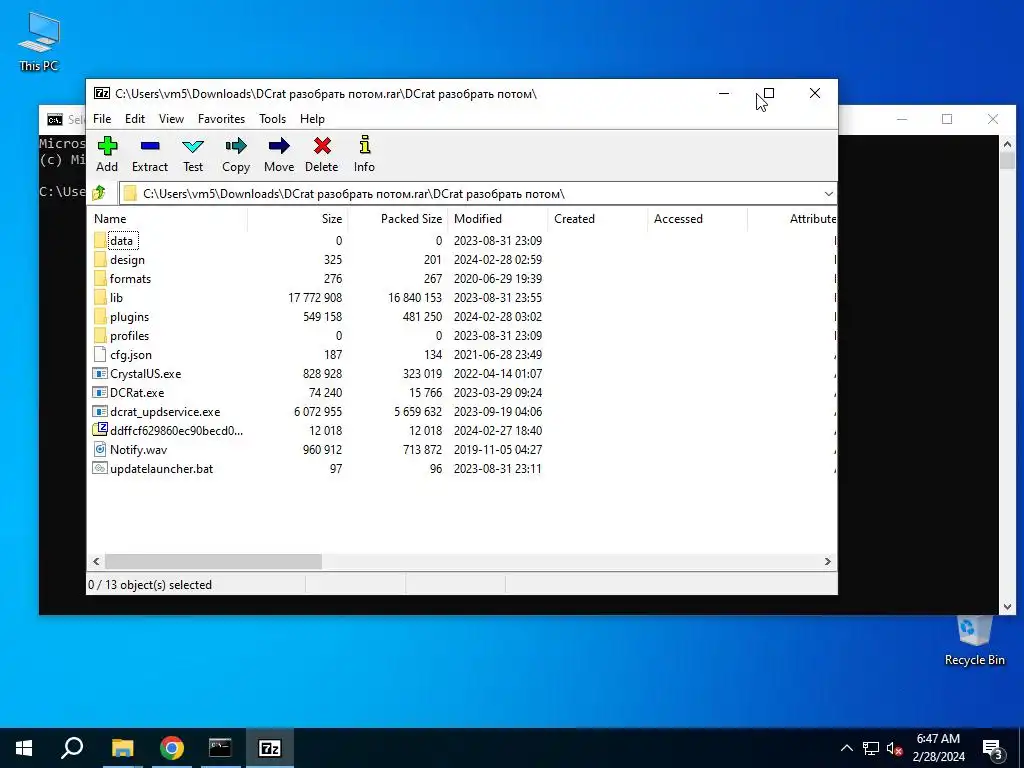The height and width of the screenshot is (768, 1024).
Task: Select the data folder icon
Action: click(x=100, y=240)
